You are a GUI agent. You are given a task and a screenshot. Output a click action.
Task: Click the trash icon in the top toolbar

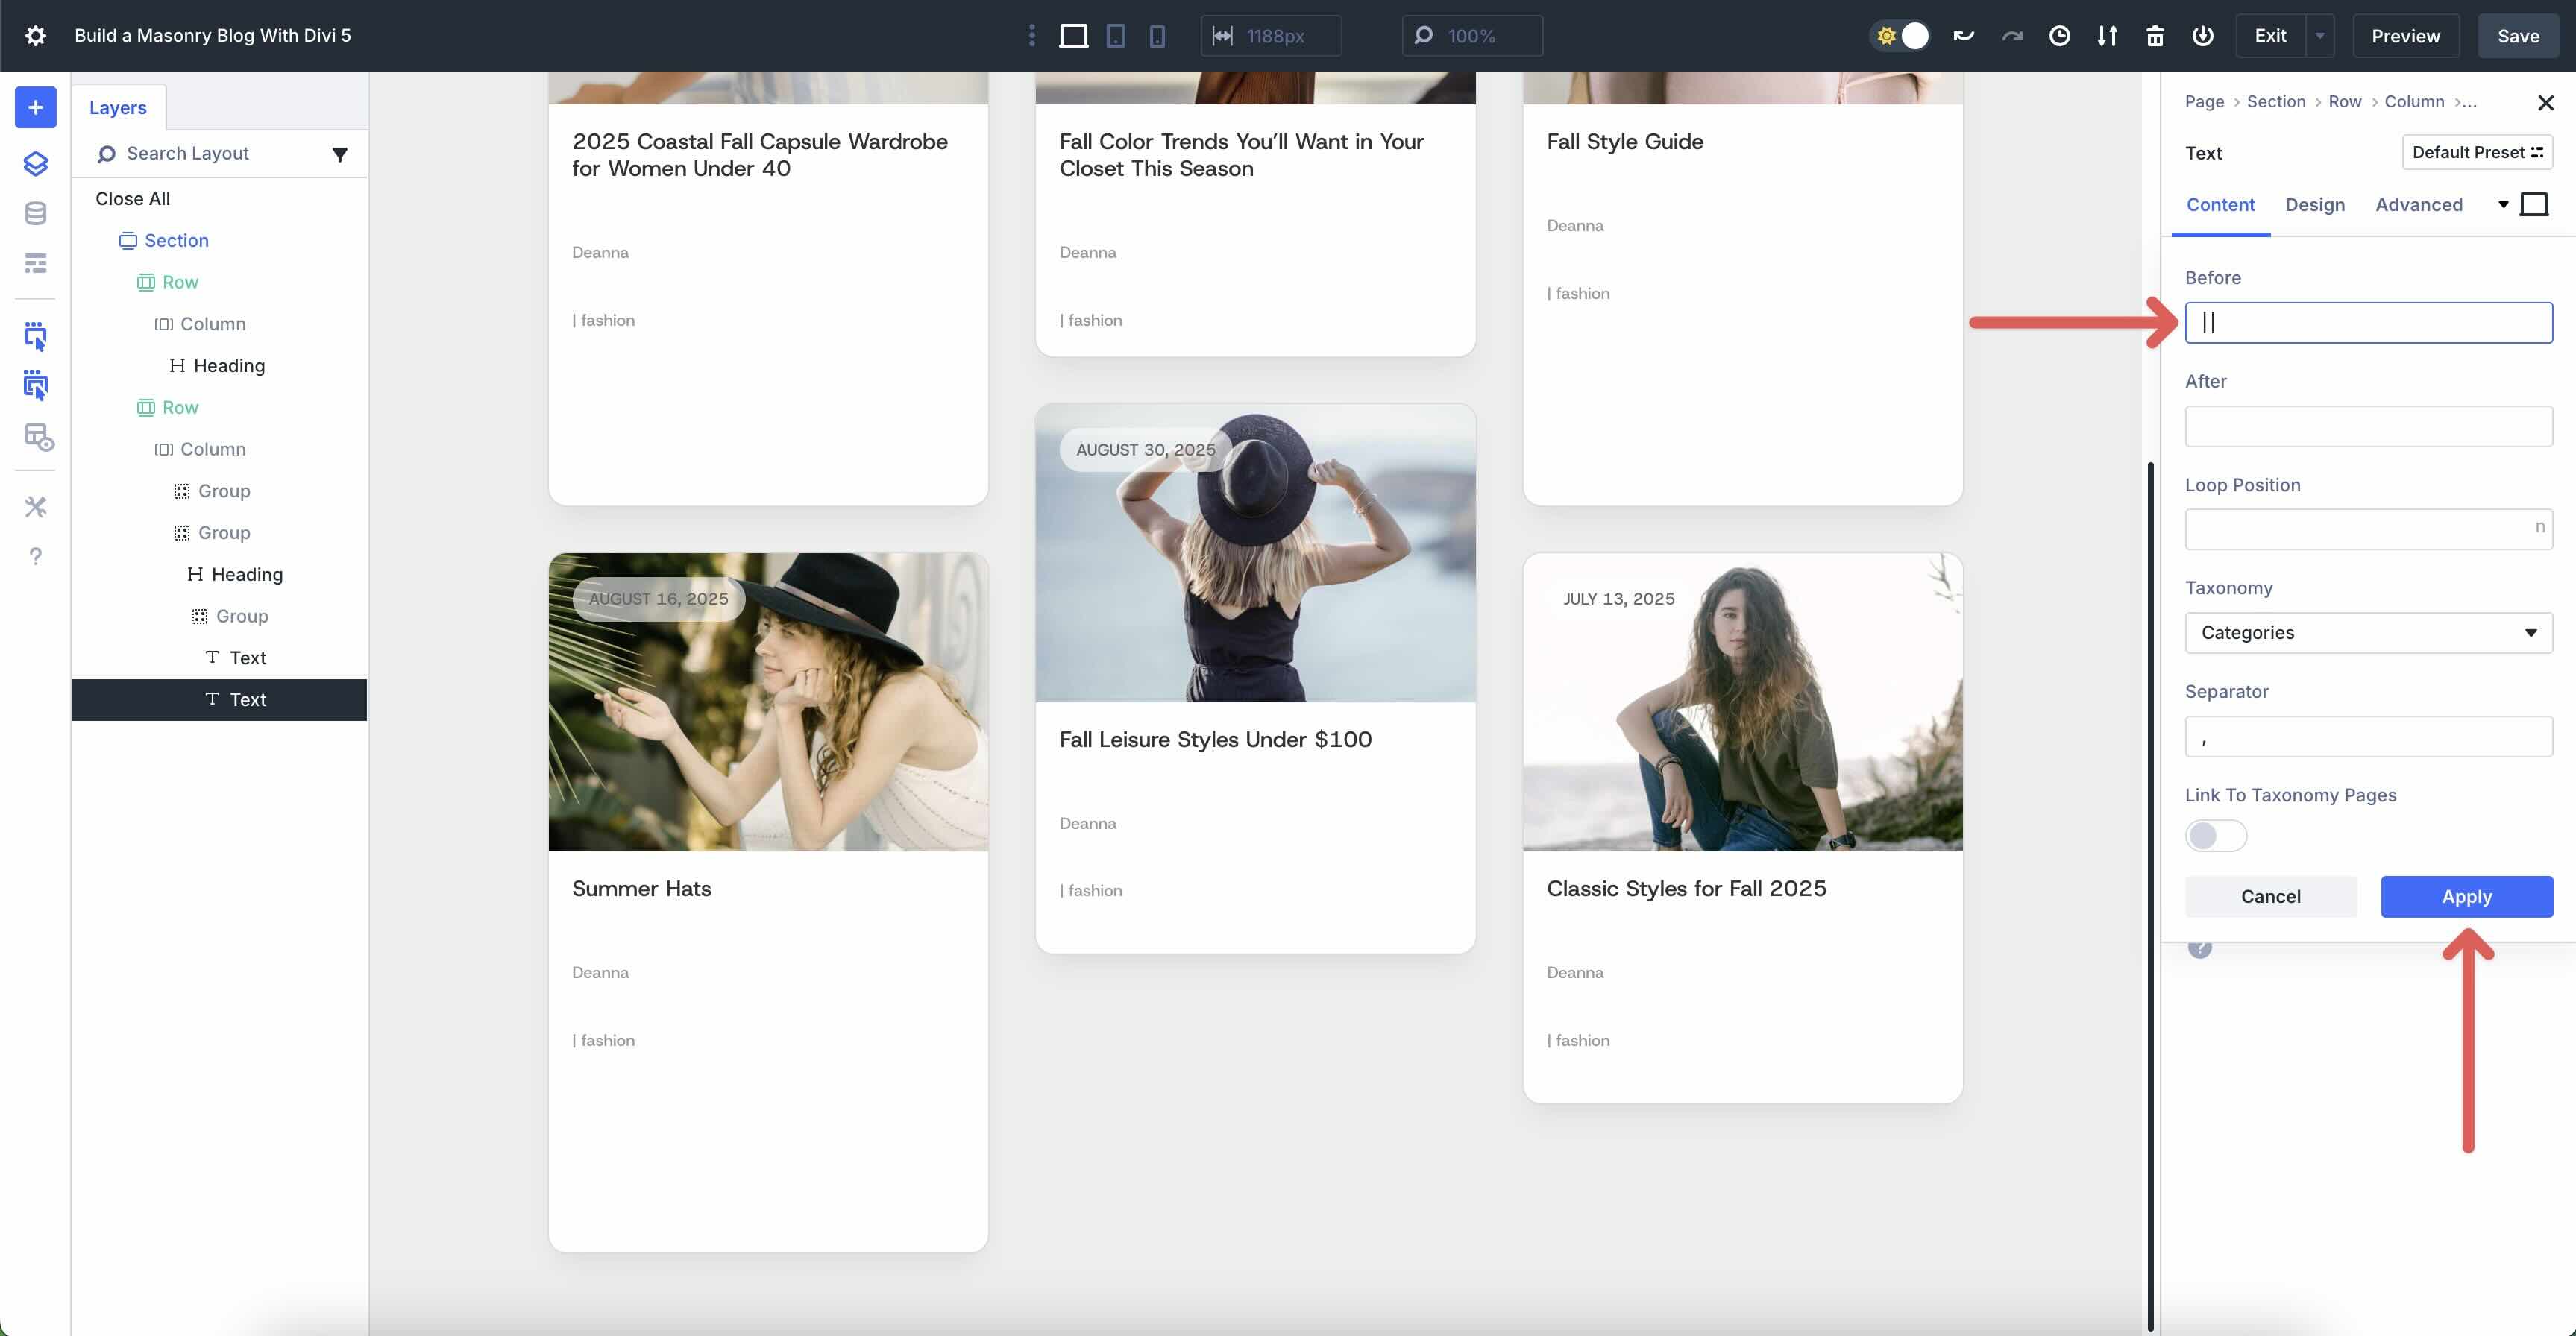coord(2155,35)
